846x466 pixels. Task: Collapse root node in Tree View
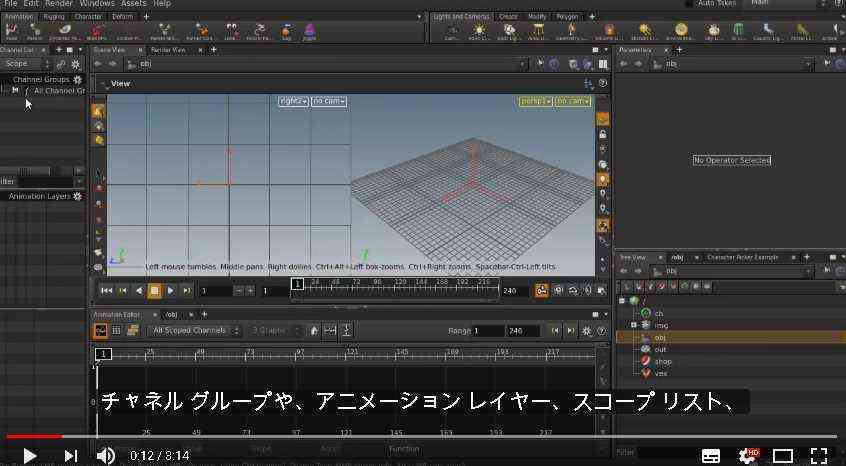coord(622,301)
